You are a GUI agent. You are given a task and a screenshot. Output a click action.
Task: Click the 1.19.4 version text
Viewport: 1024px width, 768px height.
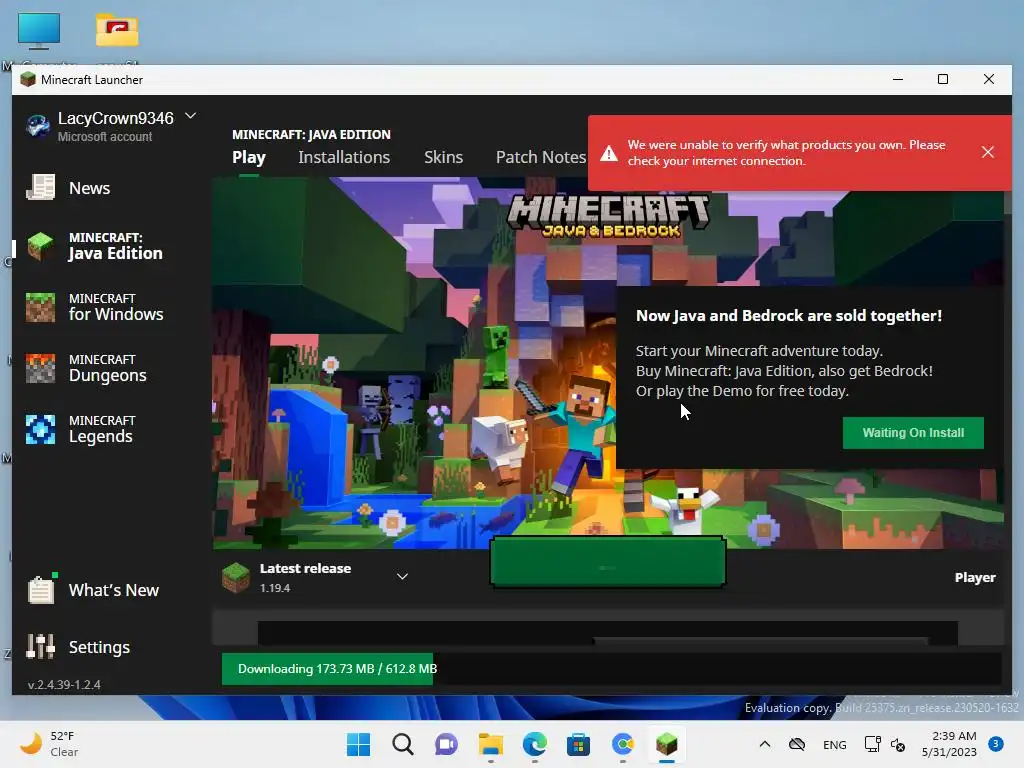(x=275, y=588)
